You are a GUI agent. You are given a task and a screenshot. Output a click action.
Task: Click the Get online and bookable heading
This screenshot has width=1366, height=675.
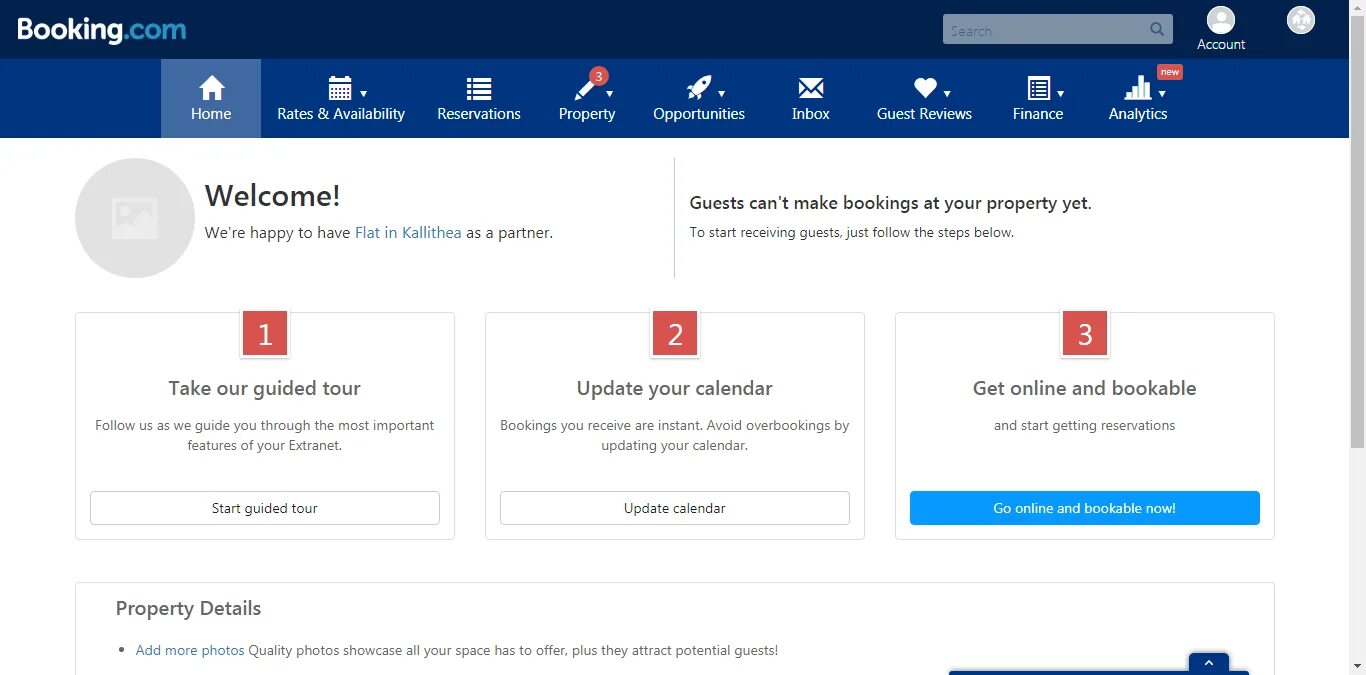point(1085,388)
